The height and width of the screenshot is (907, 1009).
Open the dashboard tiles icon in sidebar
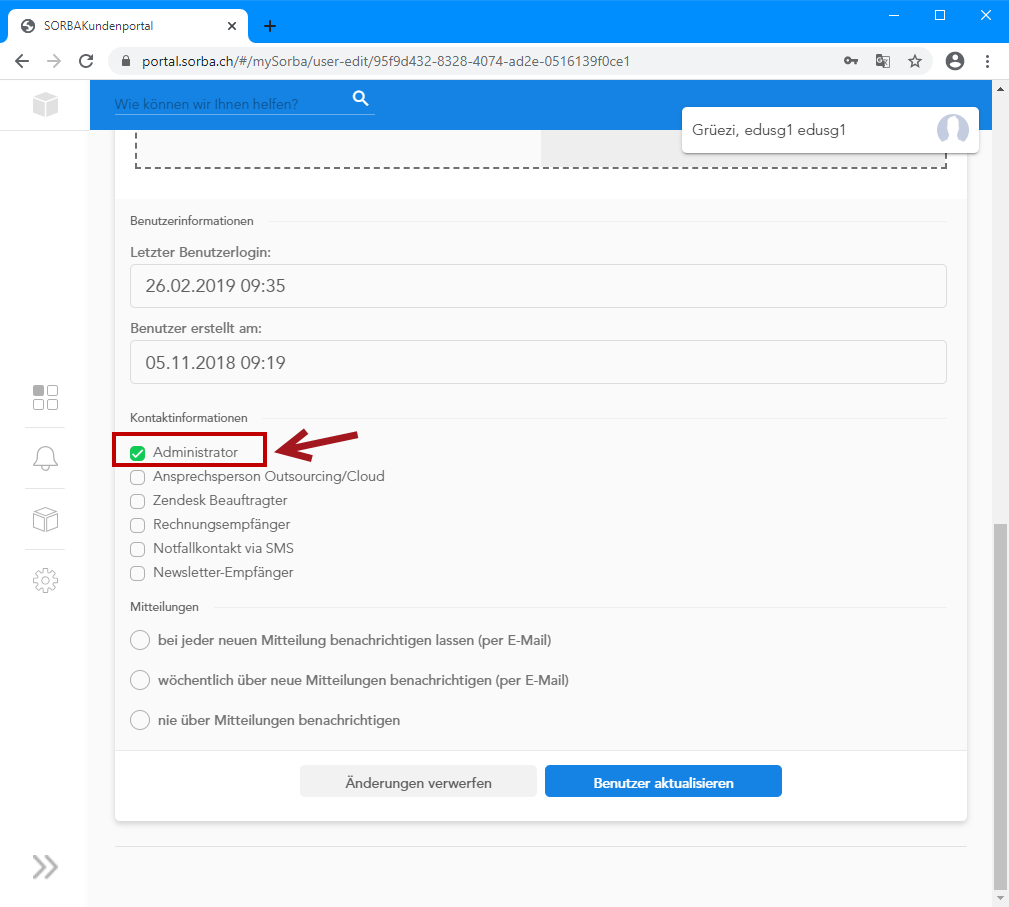[x=45, y=397]
